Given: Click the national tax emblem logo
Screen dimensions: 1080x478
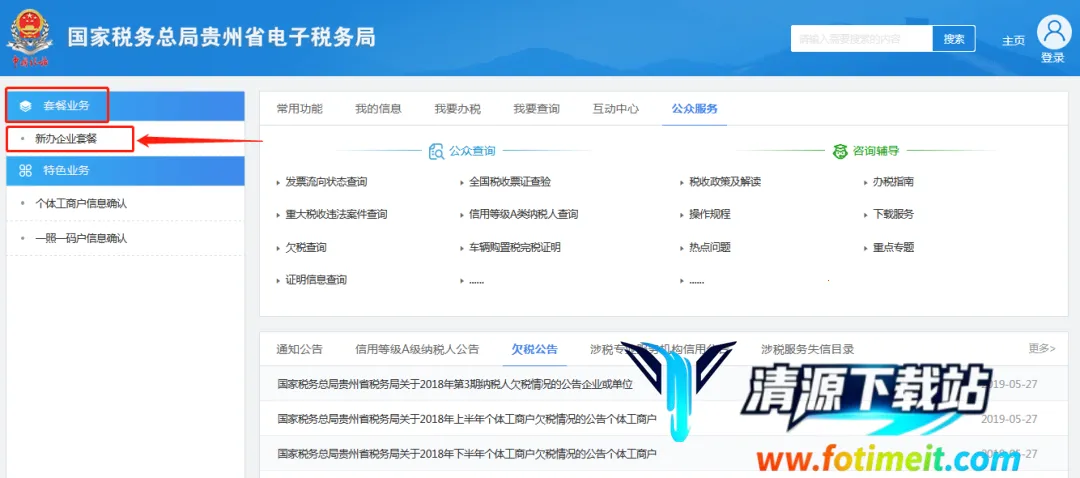Looking at the screenshot, I should pos(30,38).
